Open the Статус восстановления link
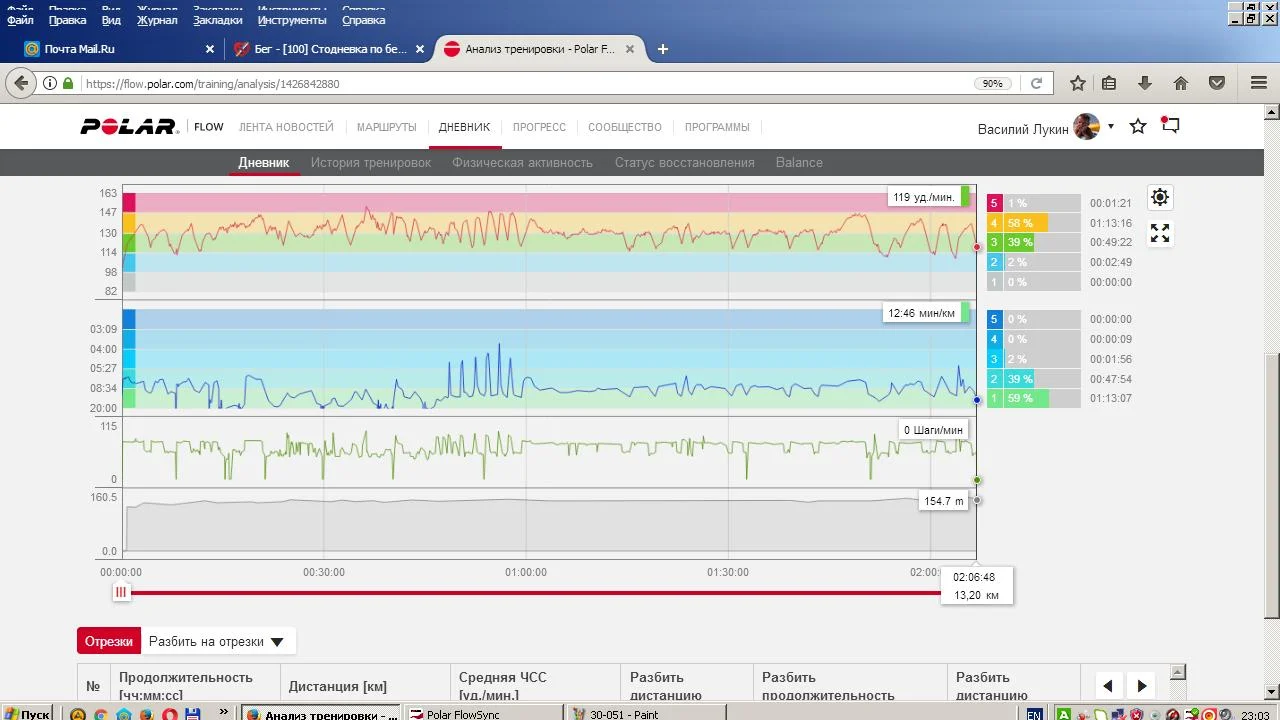This screenshot has width=1280, height=720. click(x=684, y=162)
